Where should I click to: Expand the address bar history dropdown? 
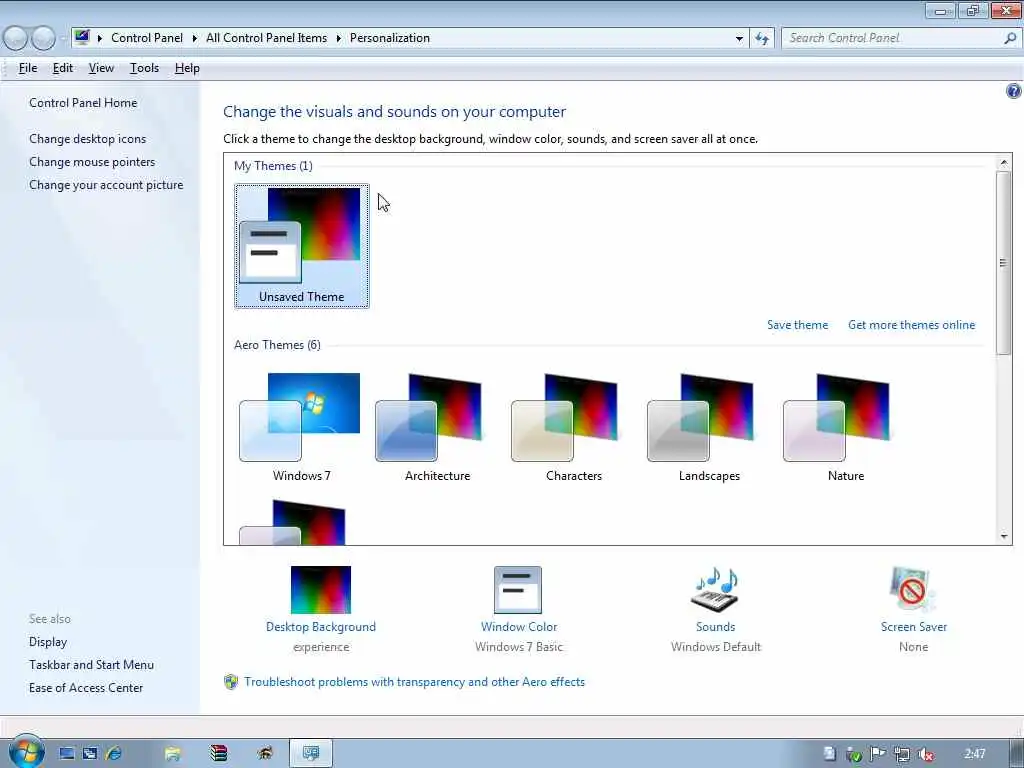pos(739,39)
